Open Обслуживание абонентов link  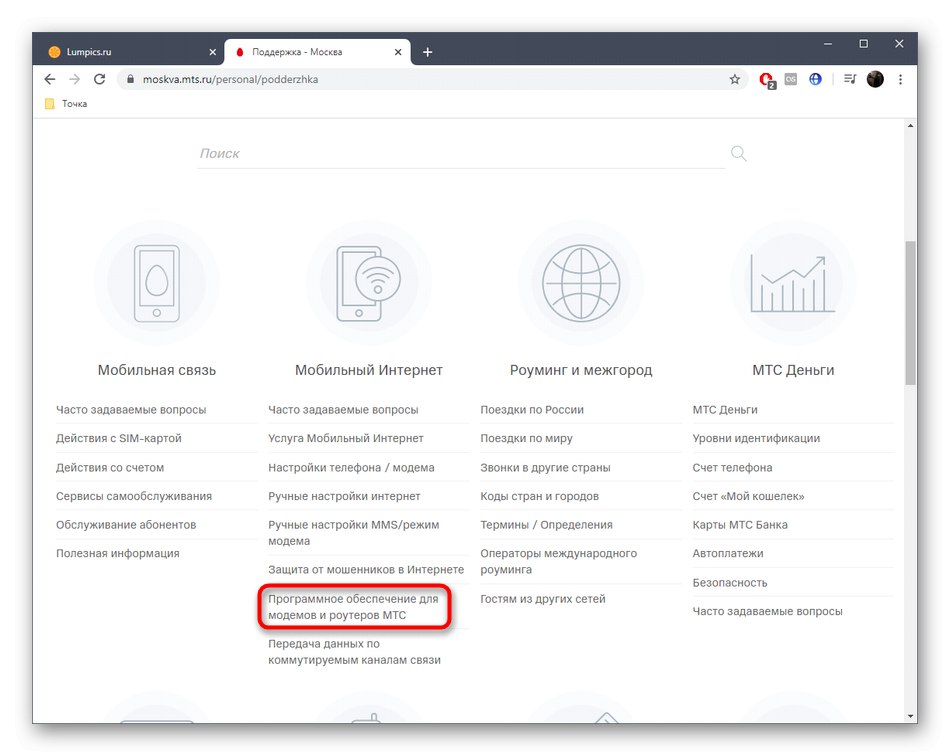coord(126,525)
